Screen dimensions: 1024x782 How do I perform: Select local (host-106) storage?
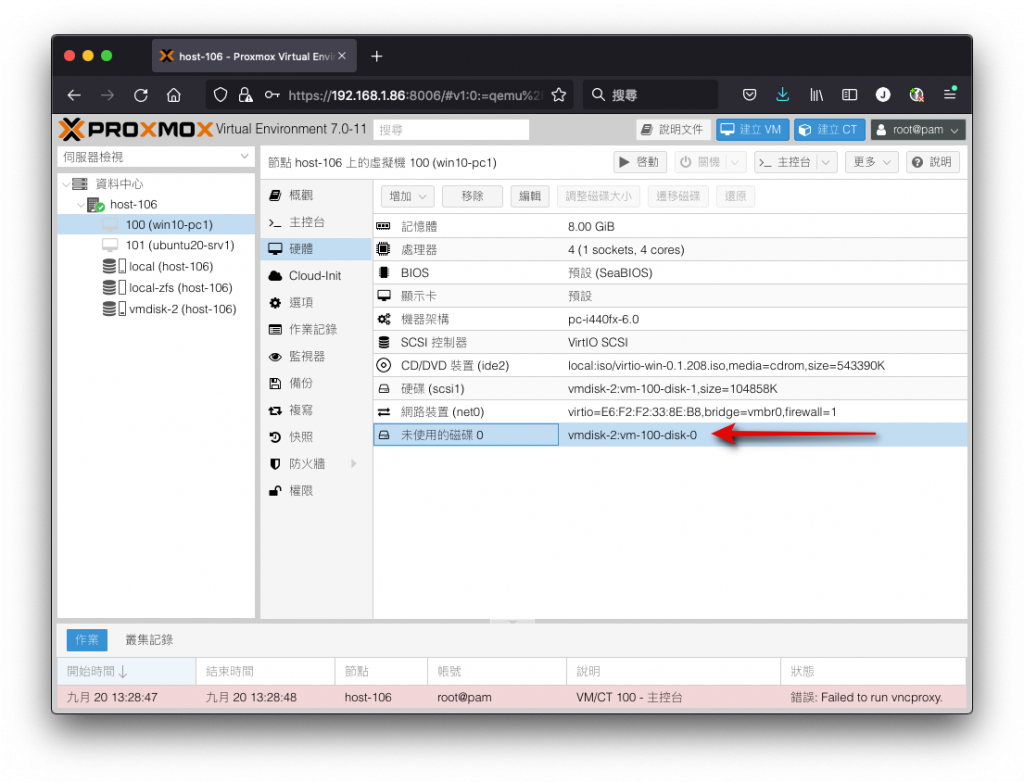point(157,267)
